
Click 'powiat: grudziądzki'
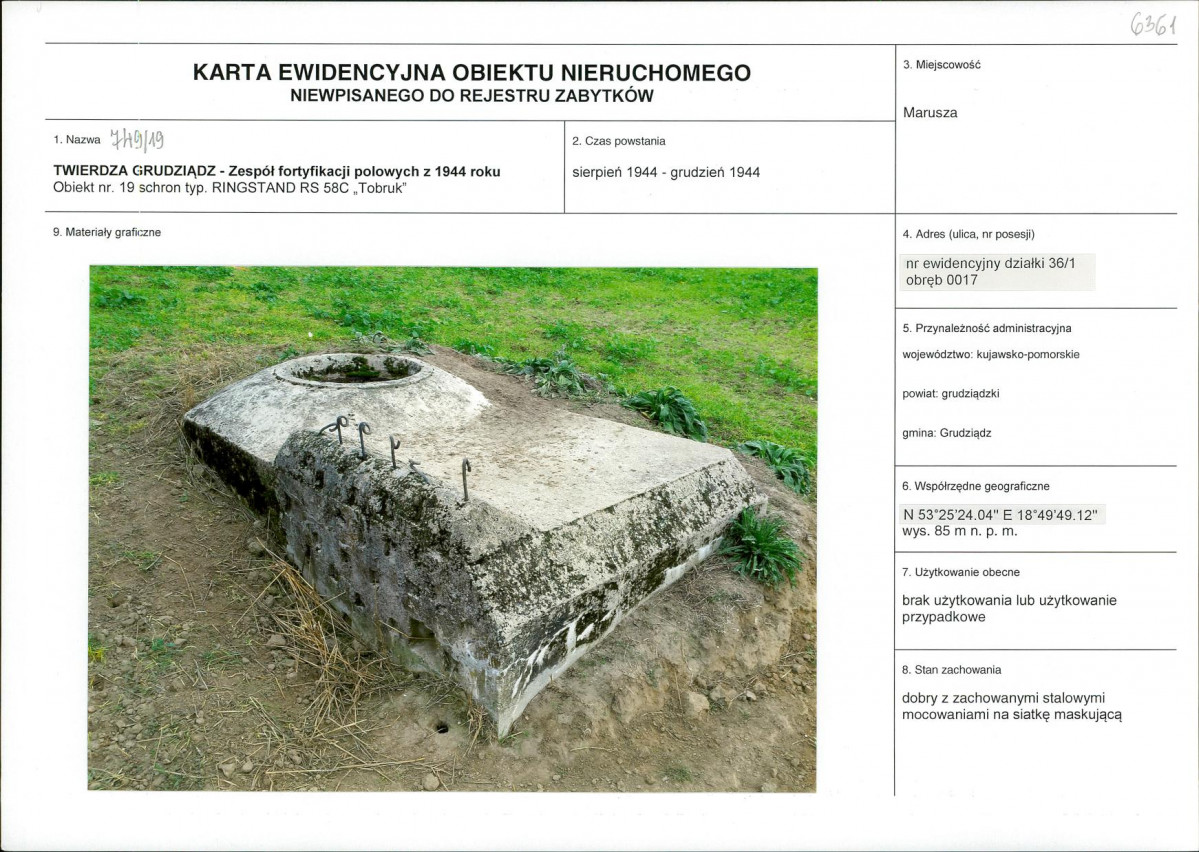950,394
